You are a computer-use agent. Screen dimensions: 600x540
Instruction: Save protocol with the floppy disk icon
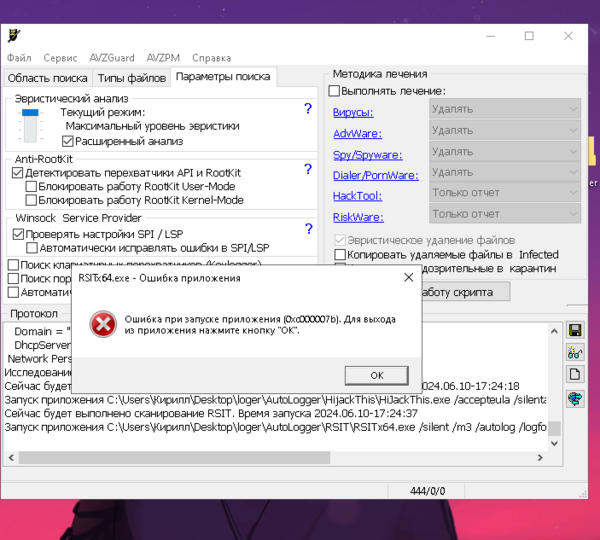575,330
